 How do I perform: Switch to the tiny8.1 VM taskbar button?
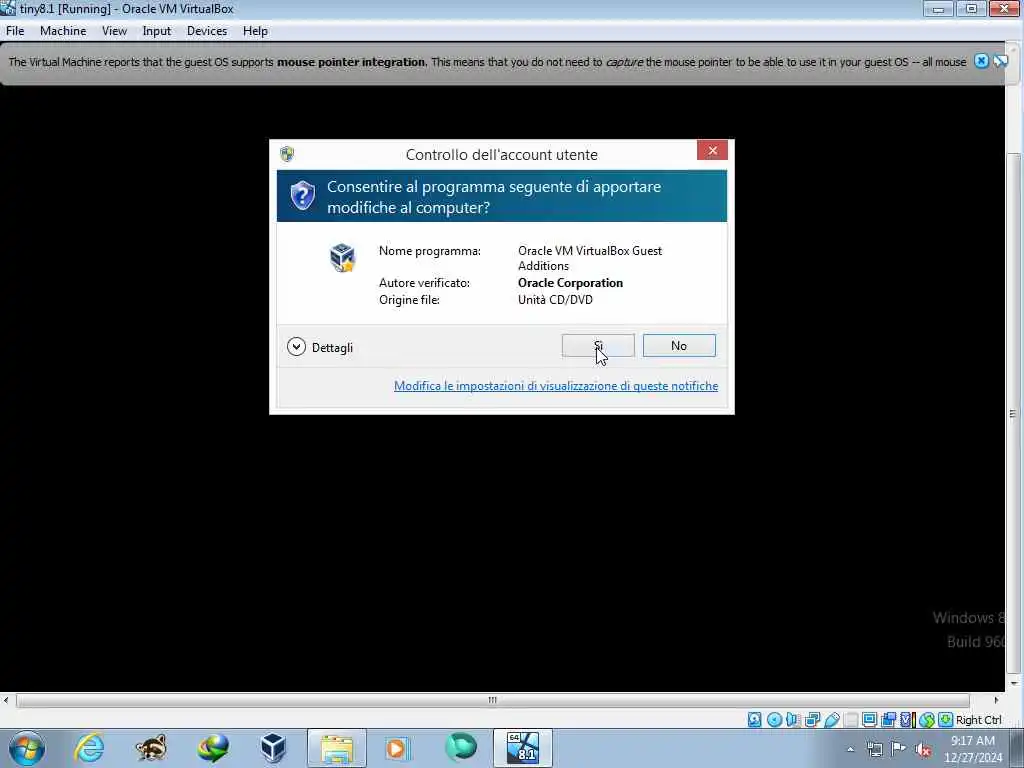tap(522, 748)
